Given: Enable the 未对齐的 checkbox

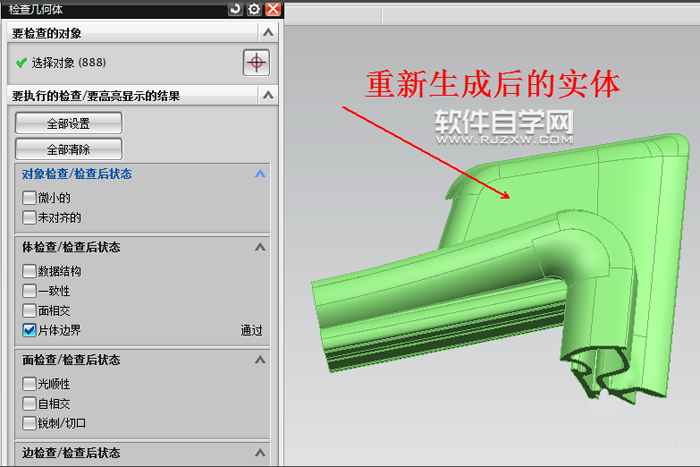Looking at the screenshot, I should [29, 217].
